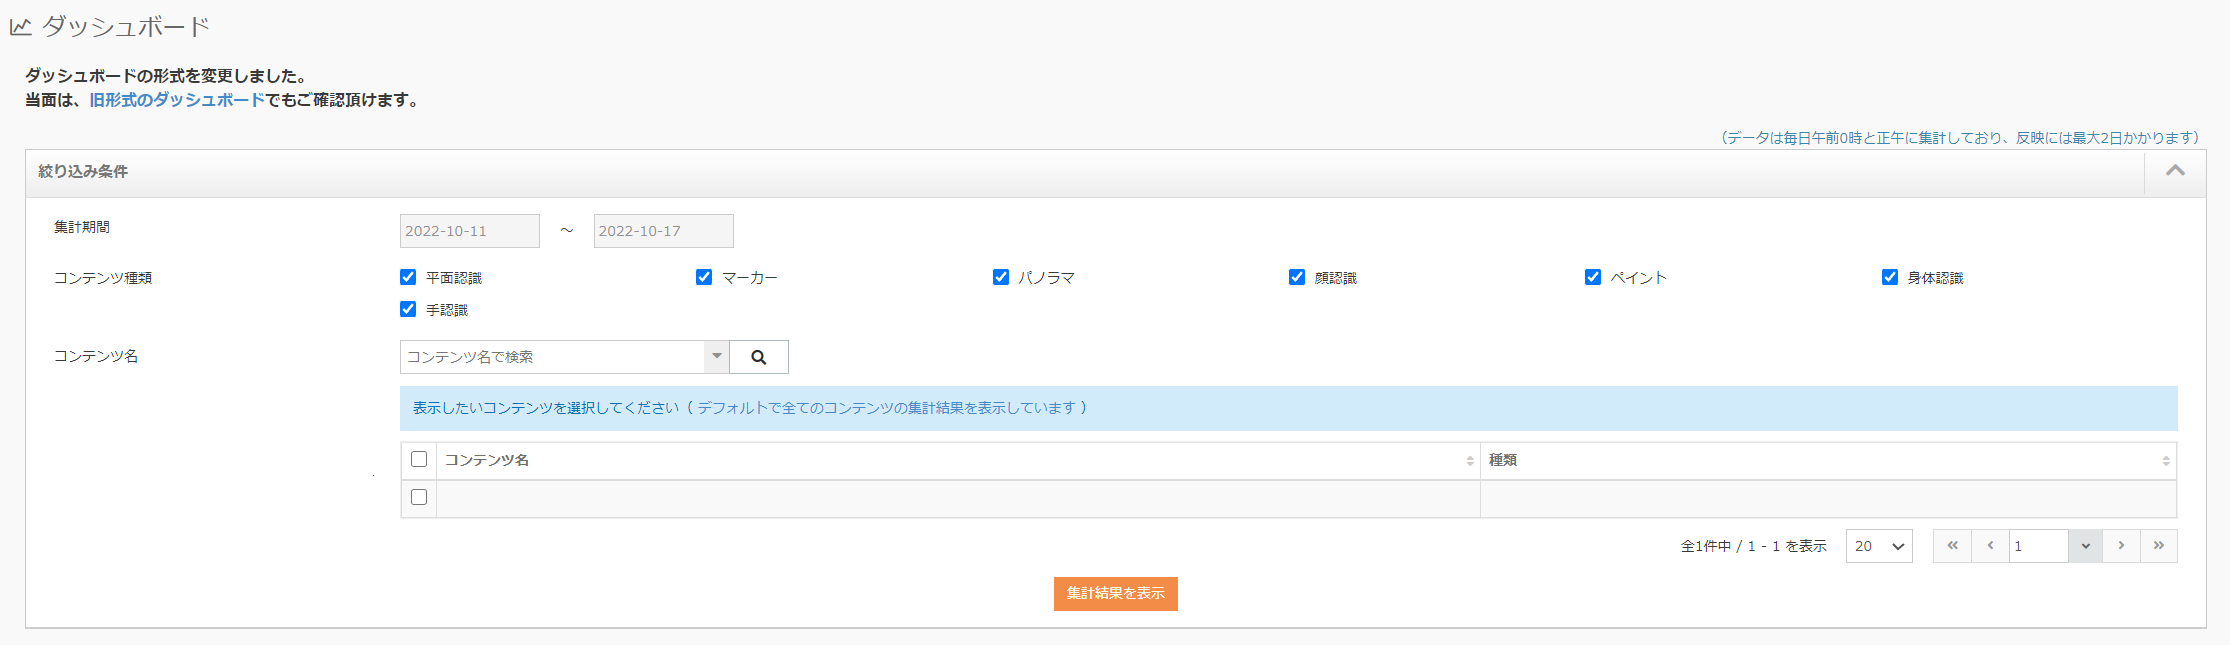Image resolution: width=2230 pixels, height=645 pixels.
Task: Click the start date field 2022-10-11
Action: pyautogui.click(x=470, y=231)
